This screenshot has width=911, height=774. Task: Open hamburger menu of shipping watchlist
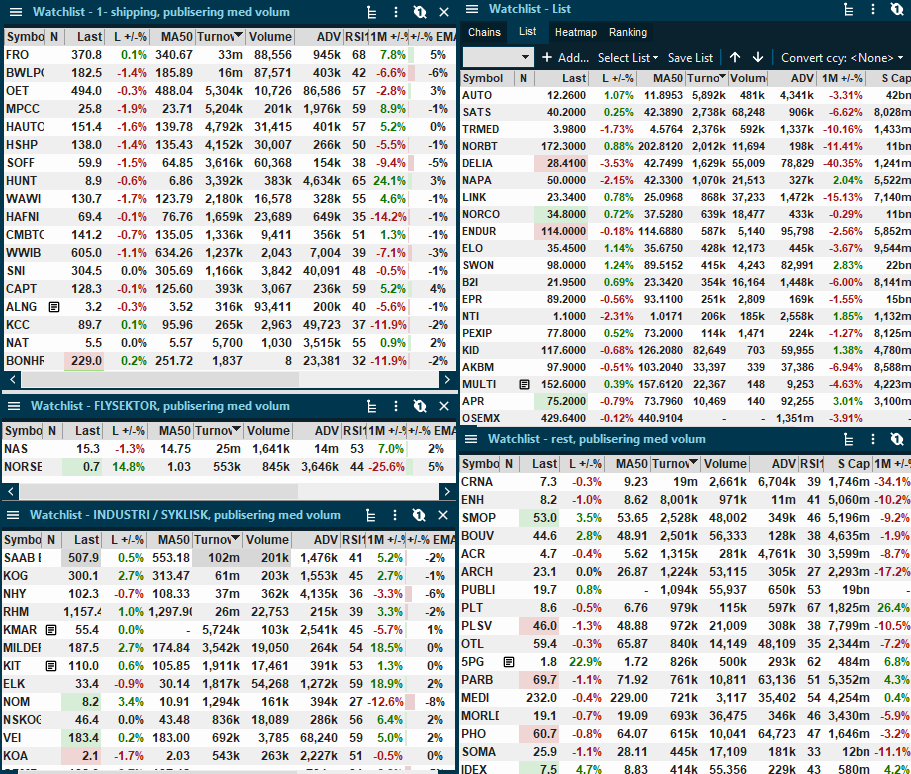pyautogui.click(x=16, y=12)
